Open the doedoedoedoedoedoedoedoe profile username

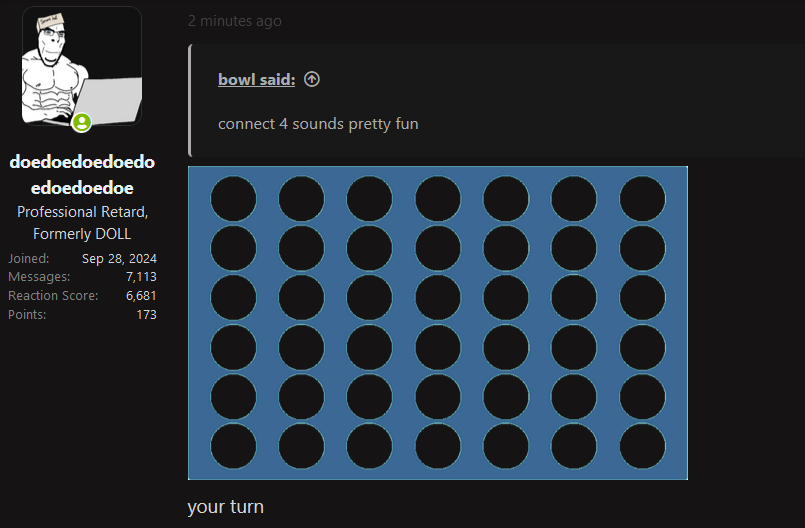pyautogui.click(x=82, y=175)
